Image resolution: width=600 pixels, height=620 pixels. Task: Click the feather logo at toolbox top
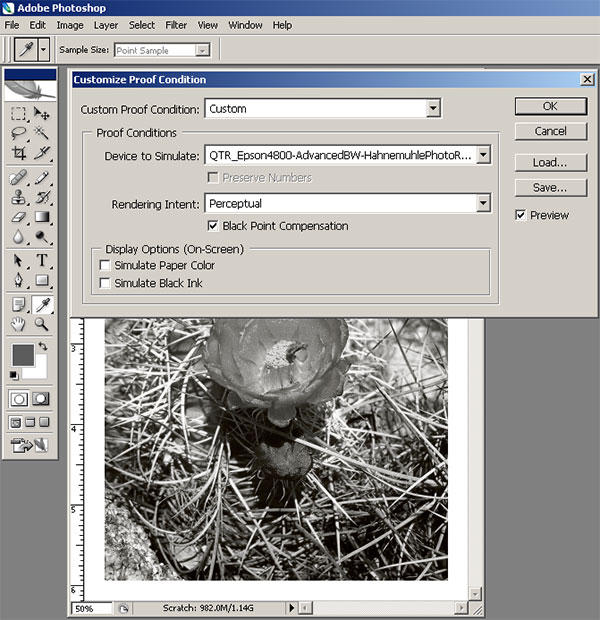click(x=30, y=90)
